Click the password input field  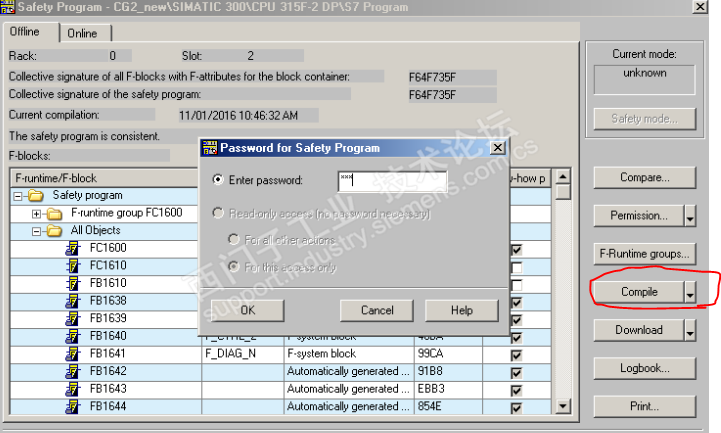coord(392,181)
